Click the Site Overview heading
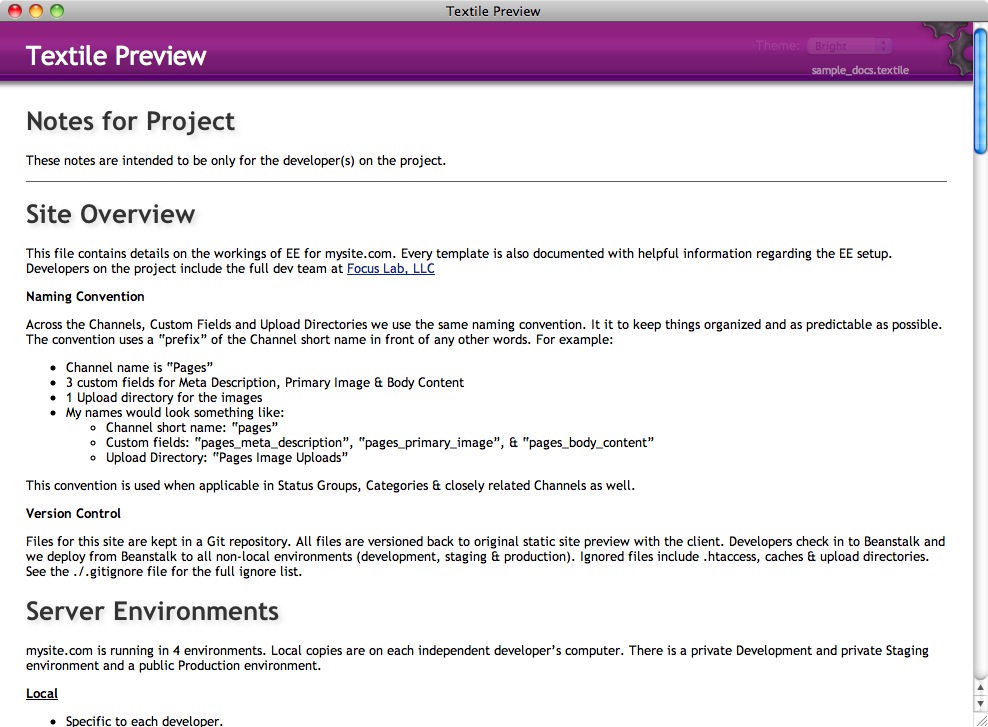This screenshot has width=988, height=727. point(110,214)
